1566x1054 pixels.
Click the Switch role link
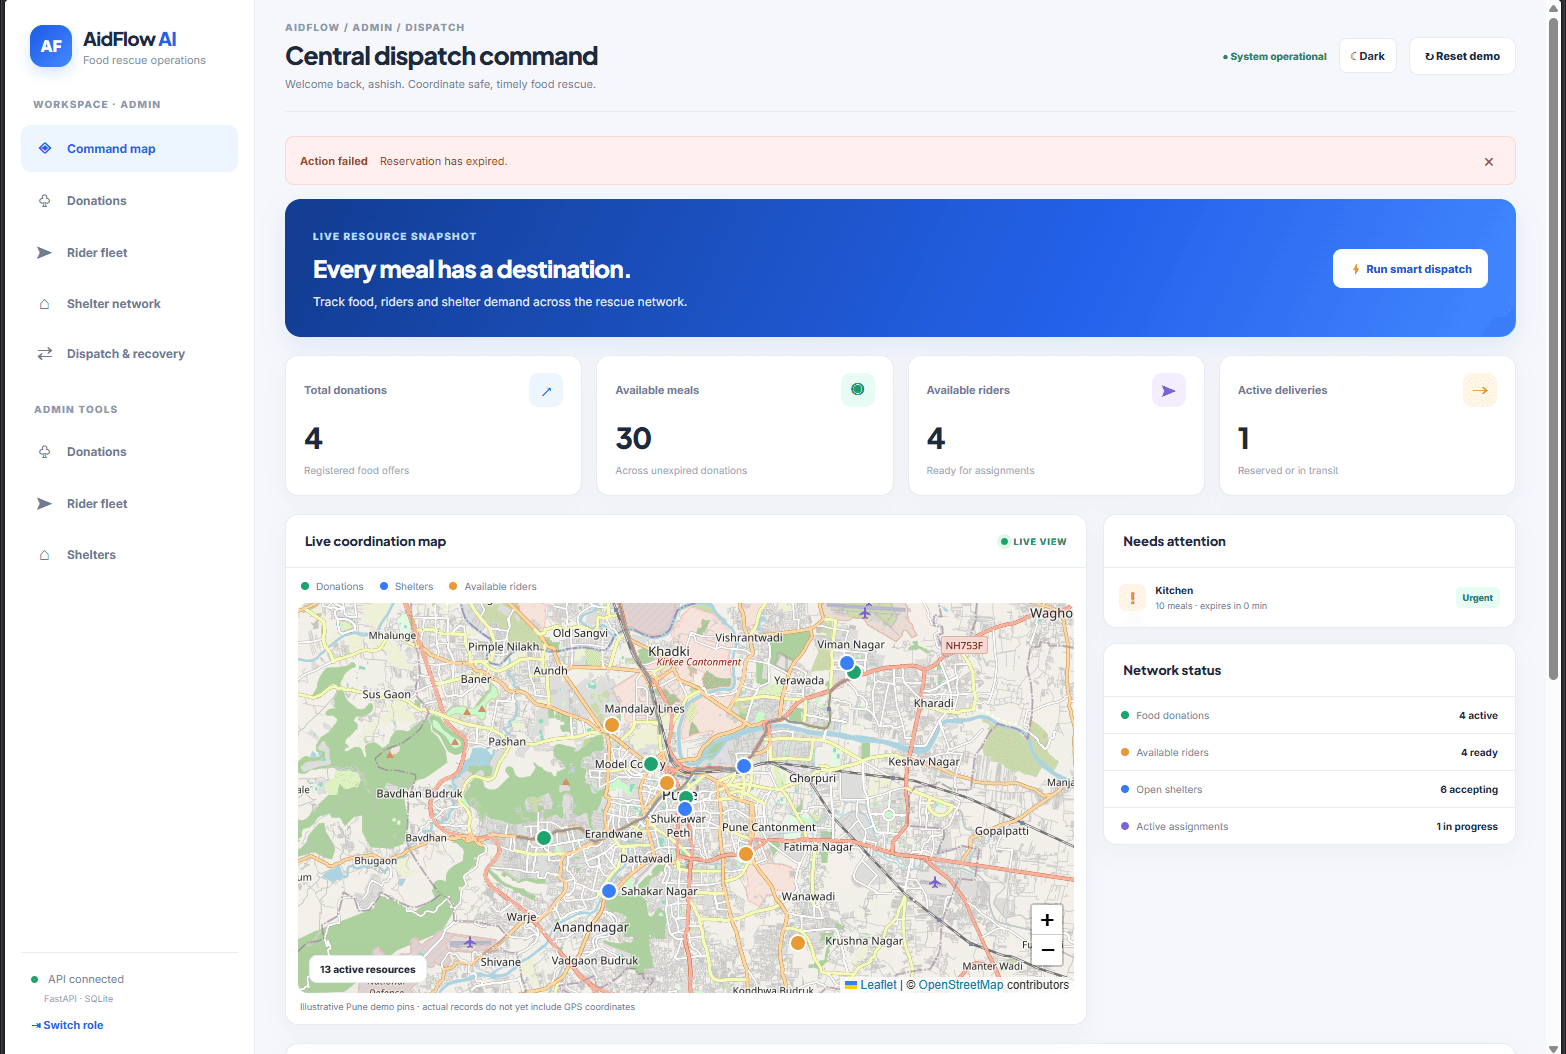point(68,1025)
